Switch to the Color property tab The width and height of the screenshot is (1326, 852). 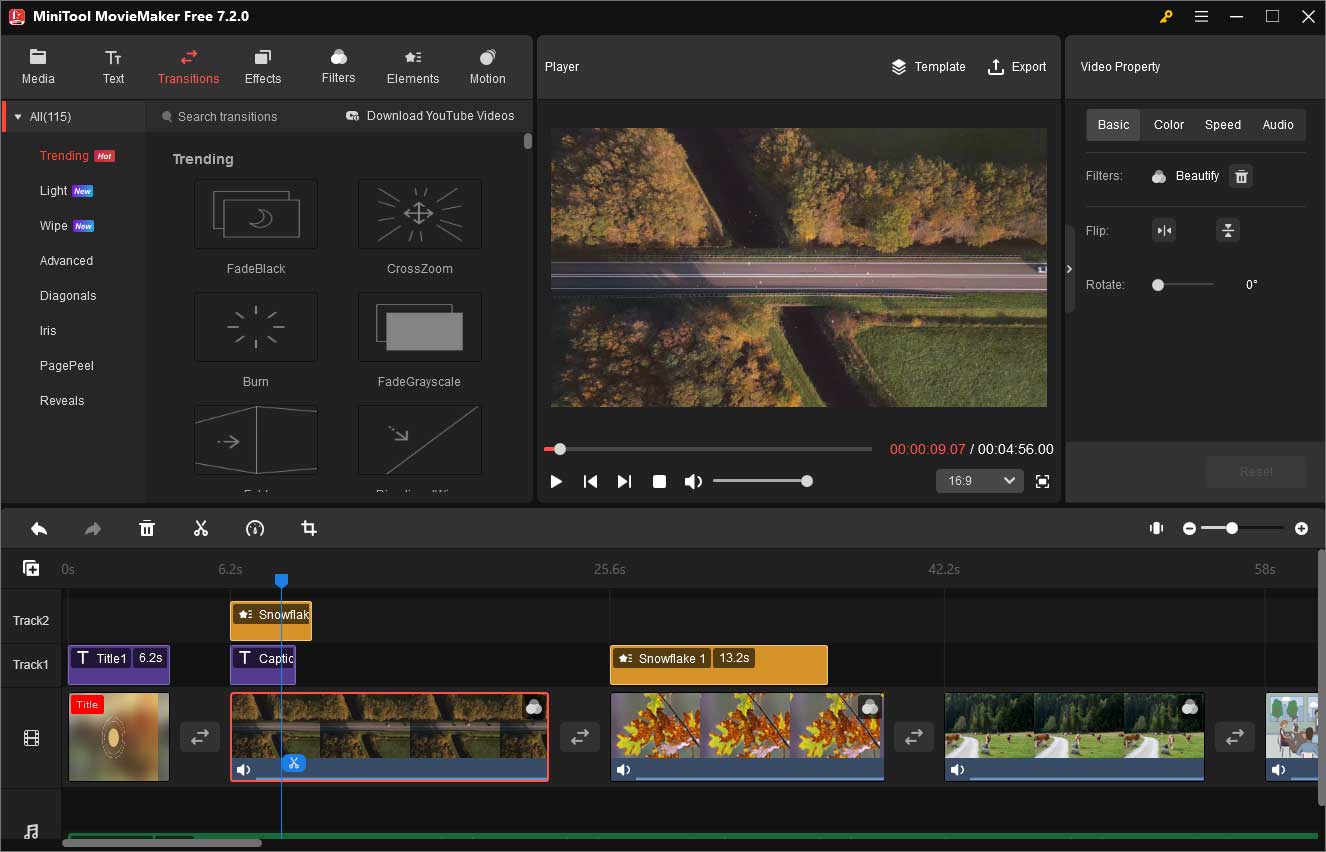(x=1168, y=125)
